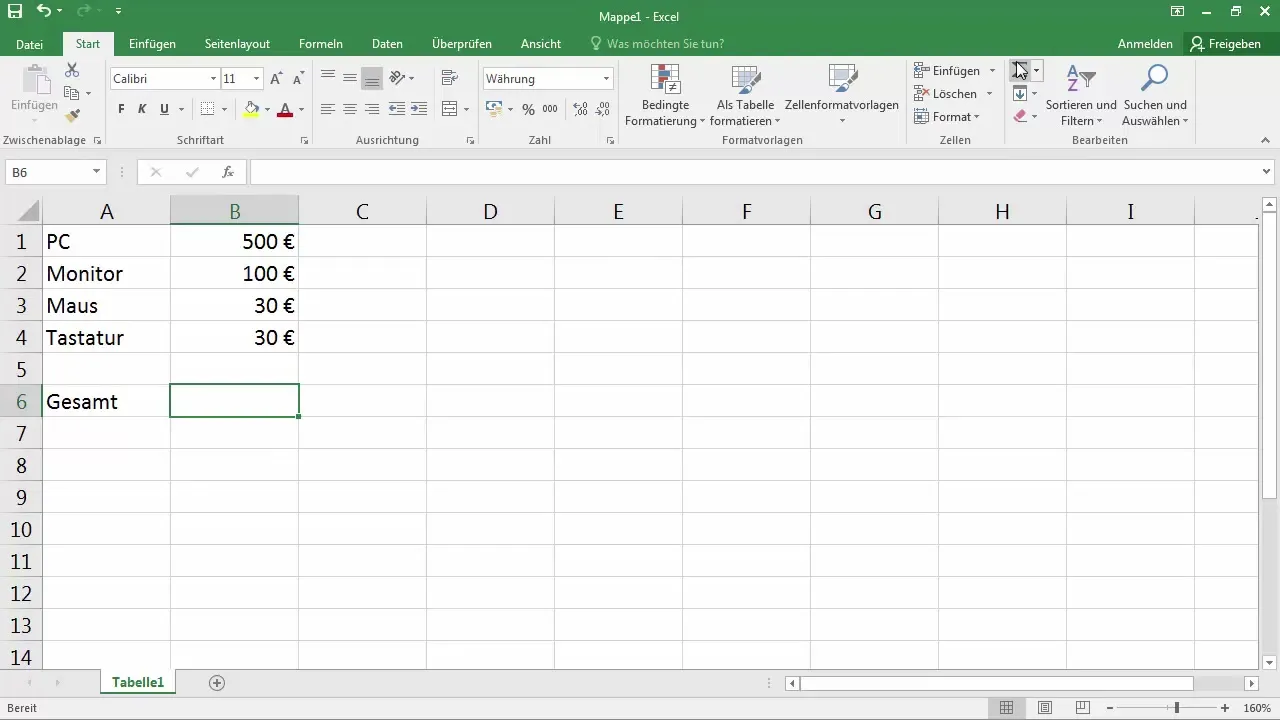Open the Format cells dropdown
The height and width of the screenshot is (720, 1280).
point(947,117)
